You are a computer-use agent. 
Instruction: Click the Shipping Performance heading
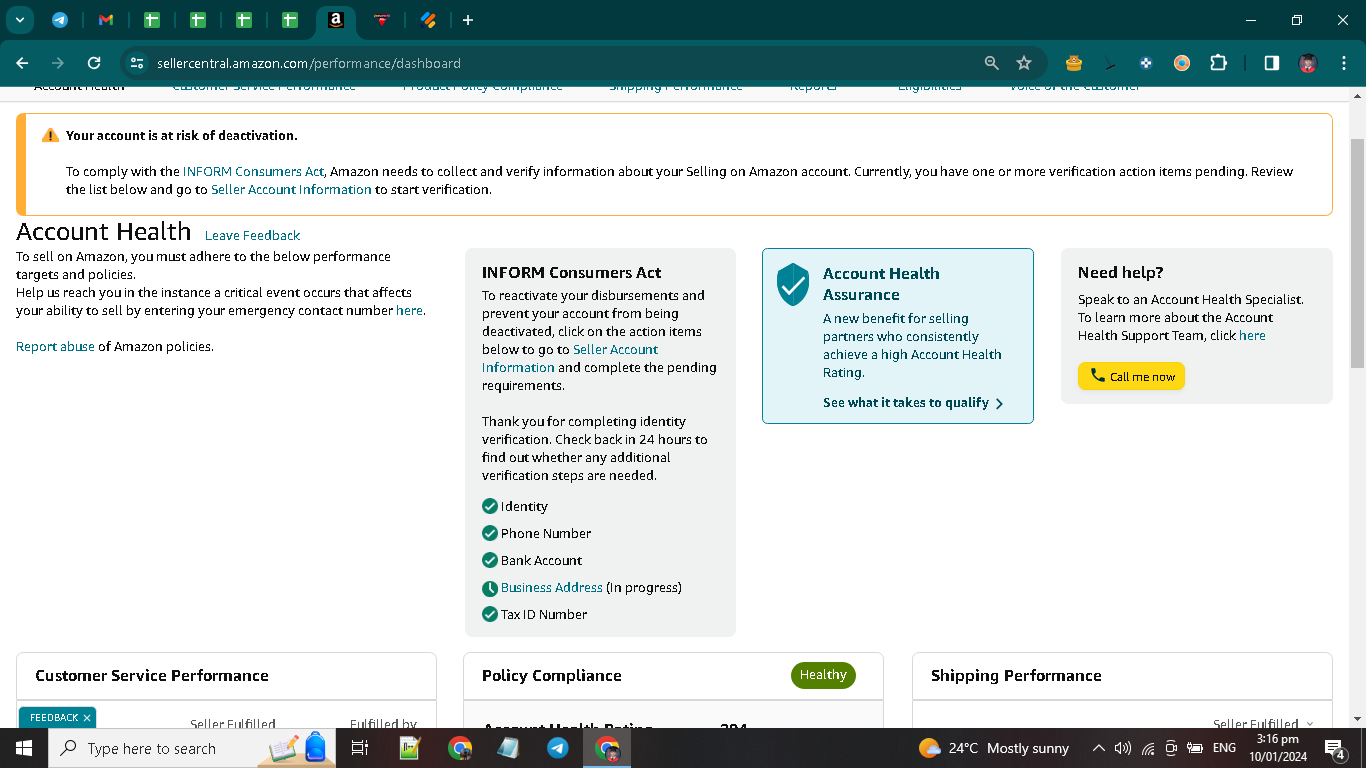pyautogui.click(x=1016, y=675)
